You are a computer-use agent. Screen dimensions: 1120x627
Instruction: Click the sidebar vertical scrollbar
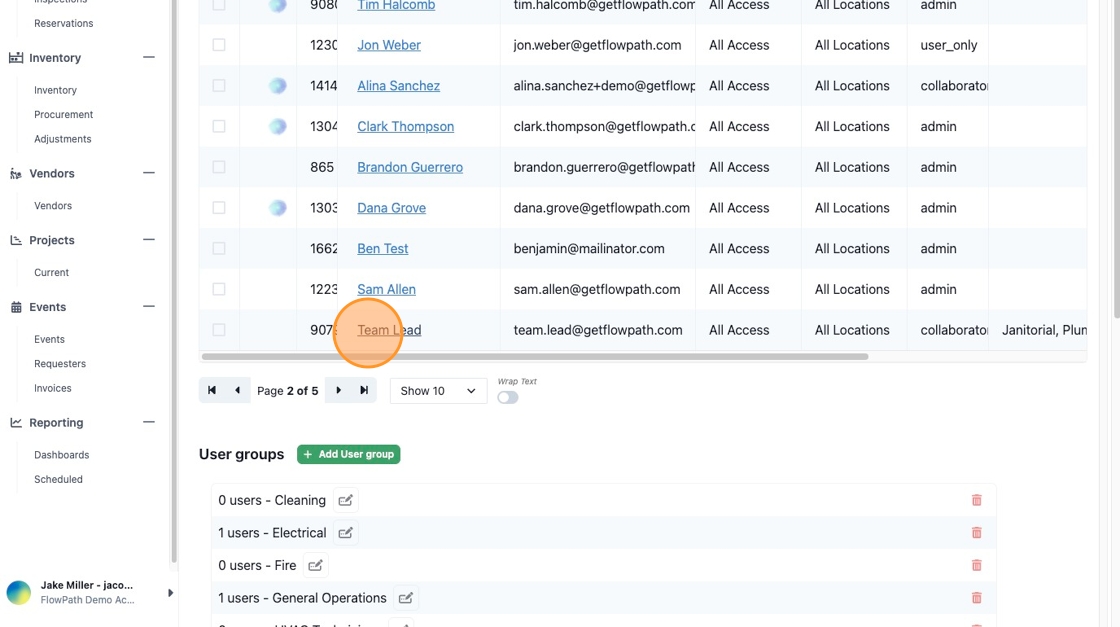pos(174,279)
